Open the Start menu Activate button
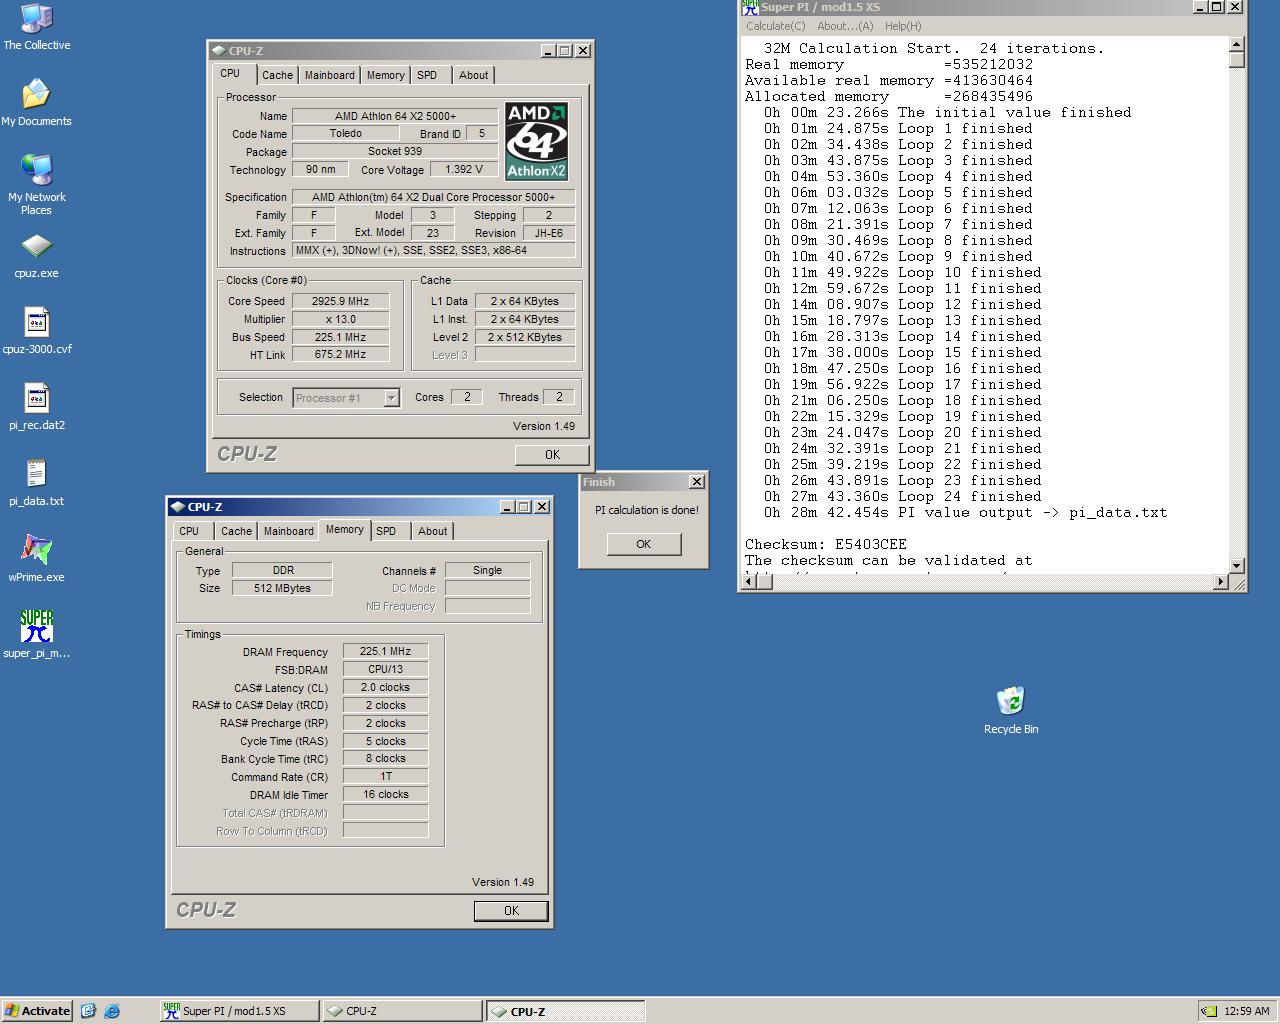The width and height of the screenshot is (1280, 1024). (37, 1011)
